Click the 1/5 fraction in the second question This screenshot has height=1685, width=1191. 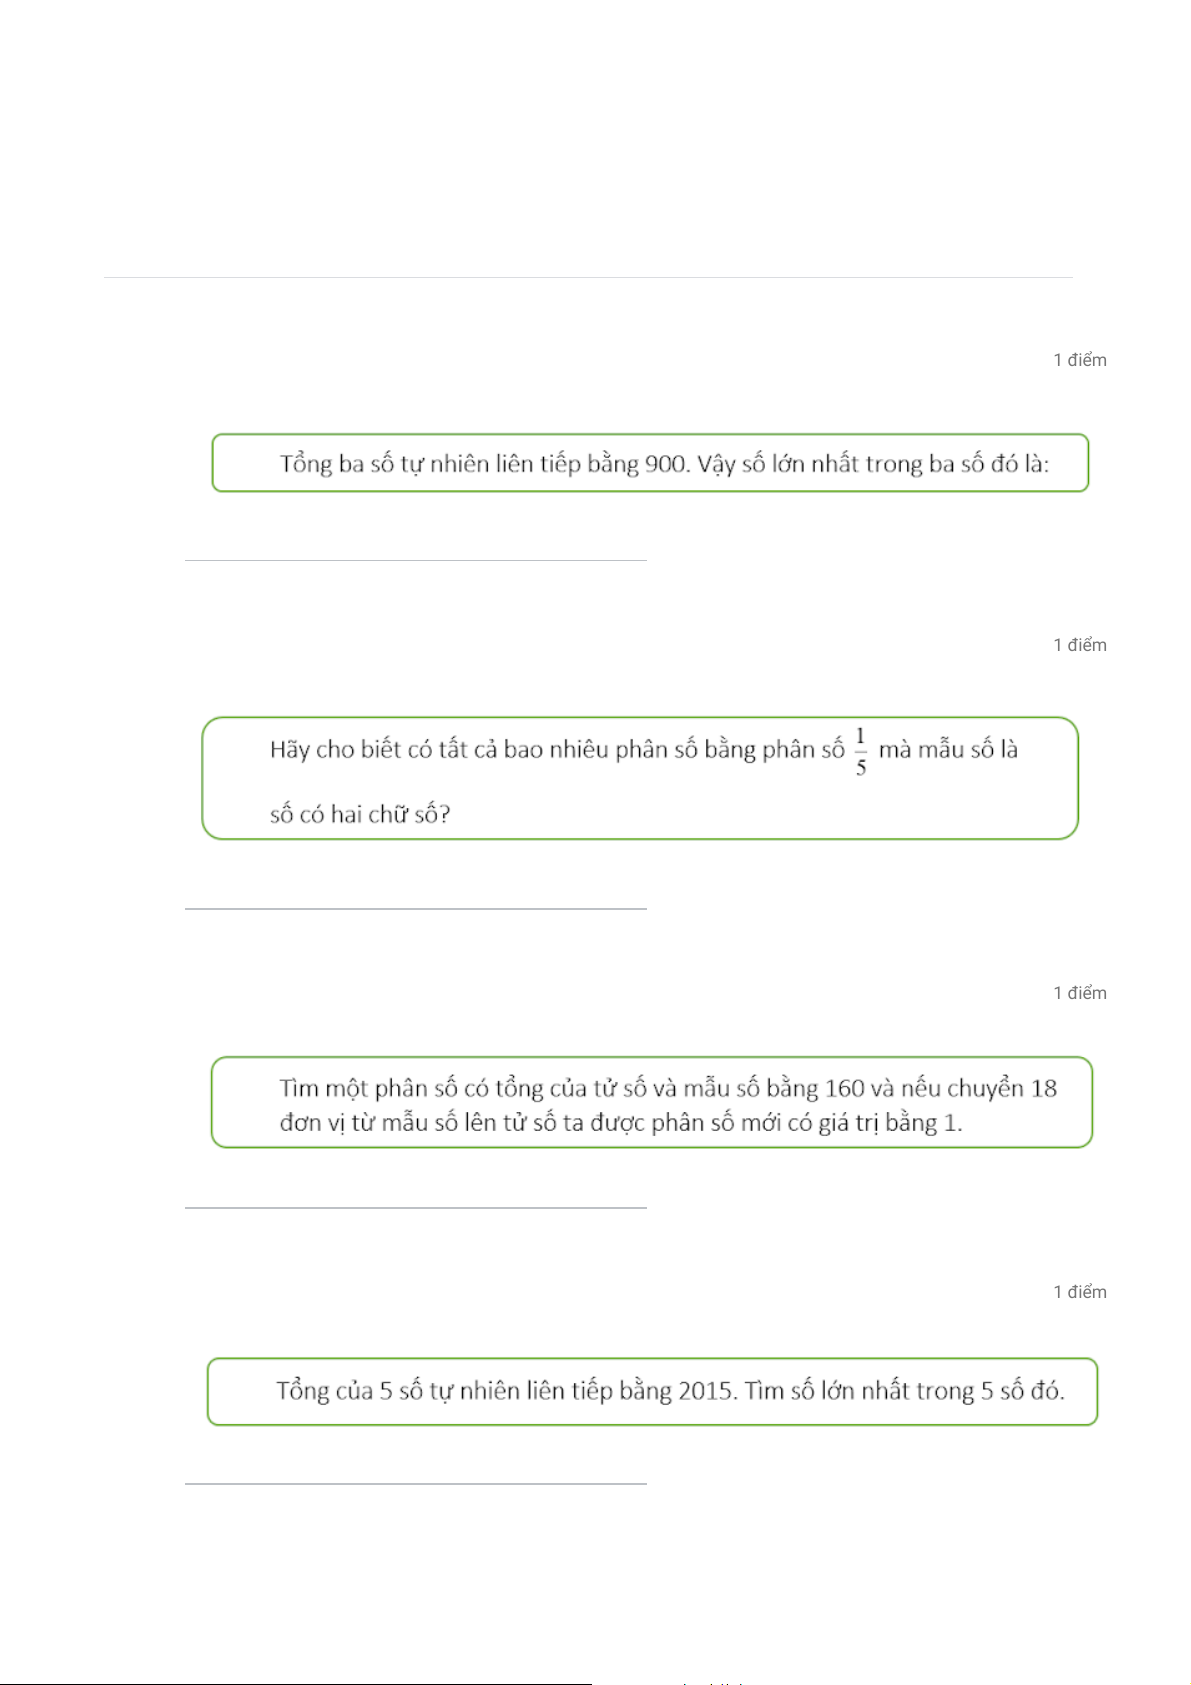pos(861,751)
